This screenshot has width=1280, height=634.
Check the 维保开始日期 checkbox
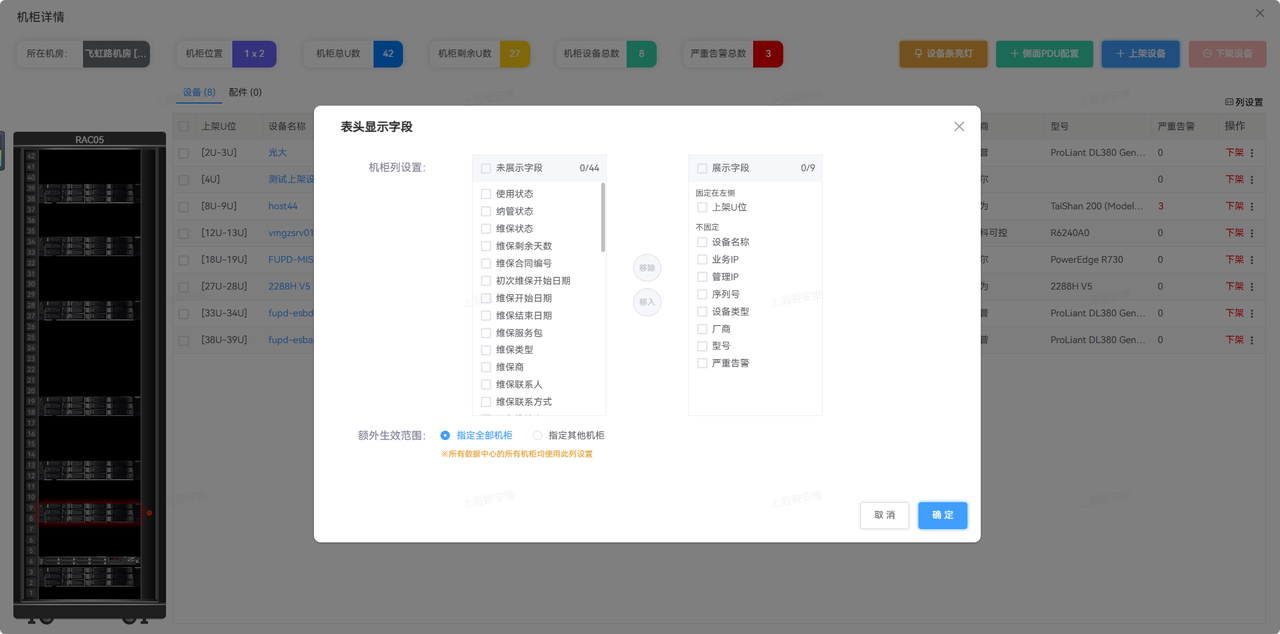tap(486, 298)
